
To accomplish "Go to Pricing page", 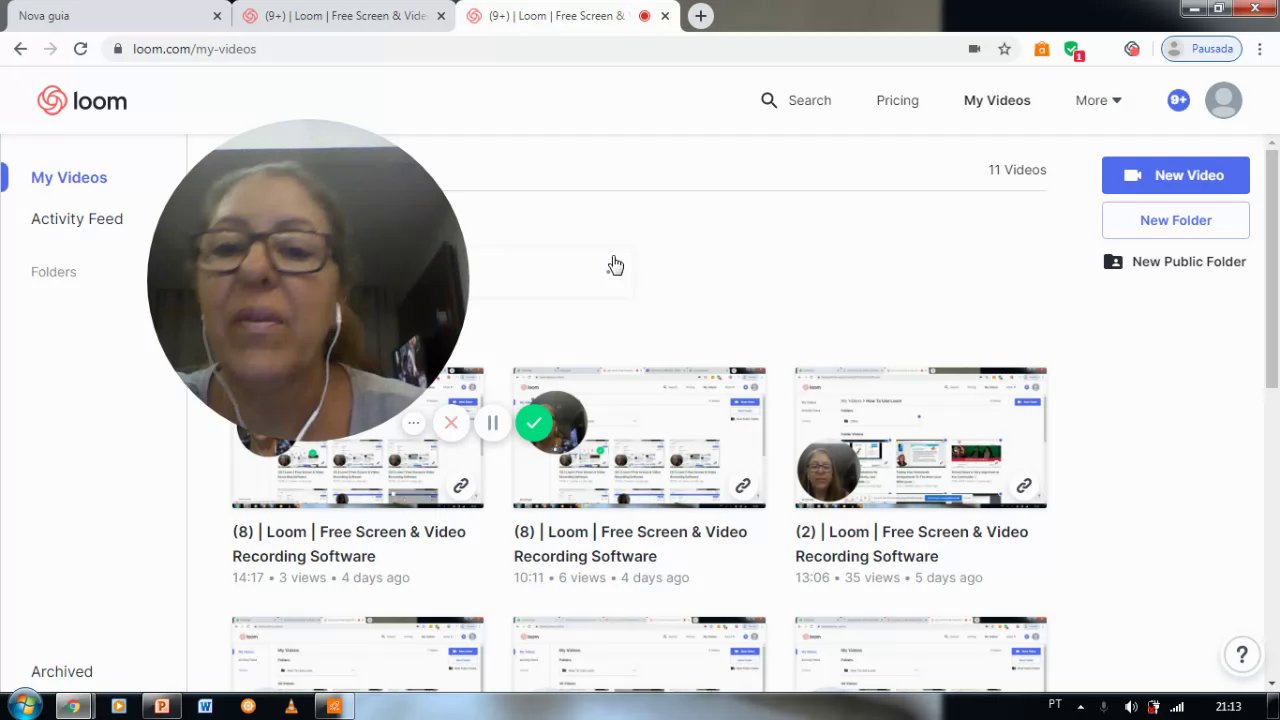I will click(x=897, y=100).
